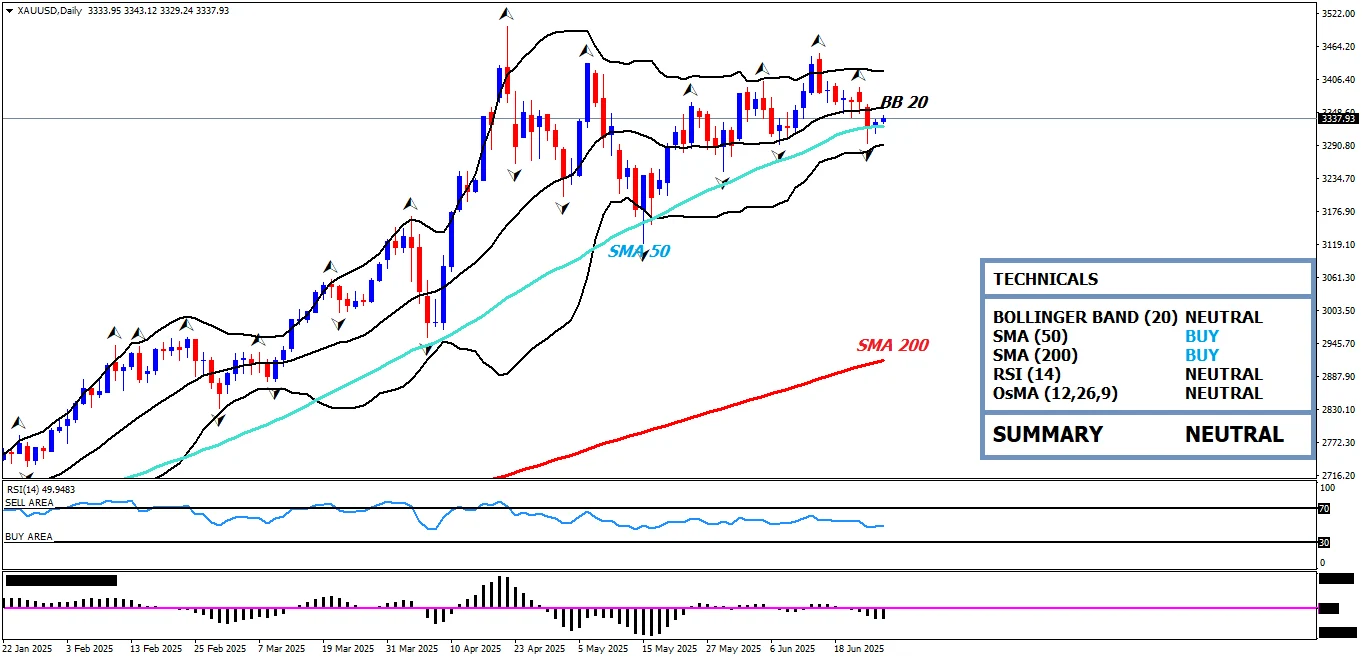Click the SUMMARY NEUTRAL result box
Viewport: 1362px width, 660px height.
click(x=1146, y=434)
